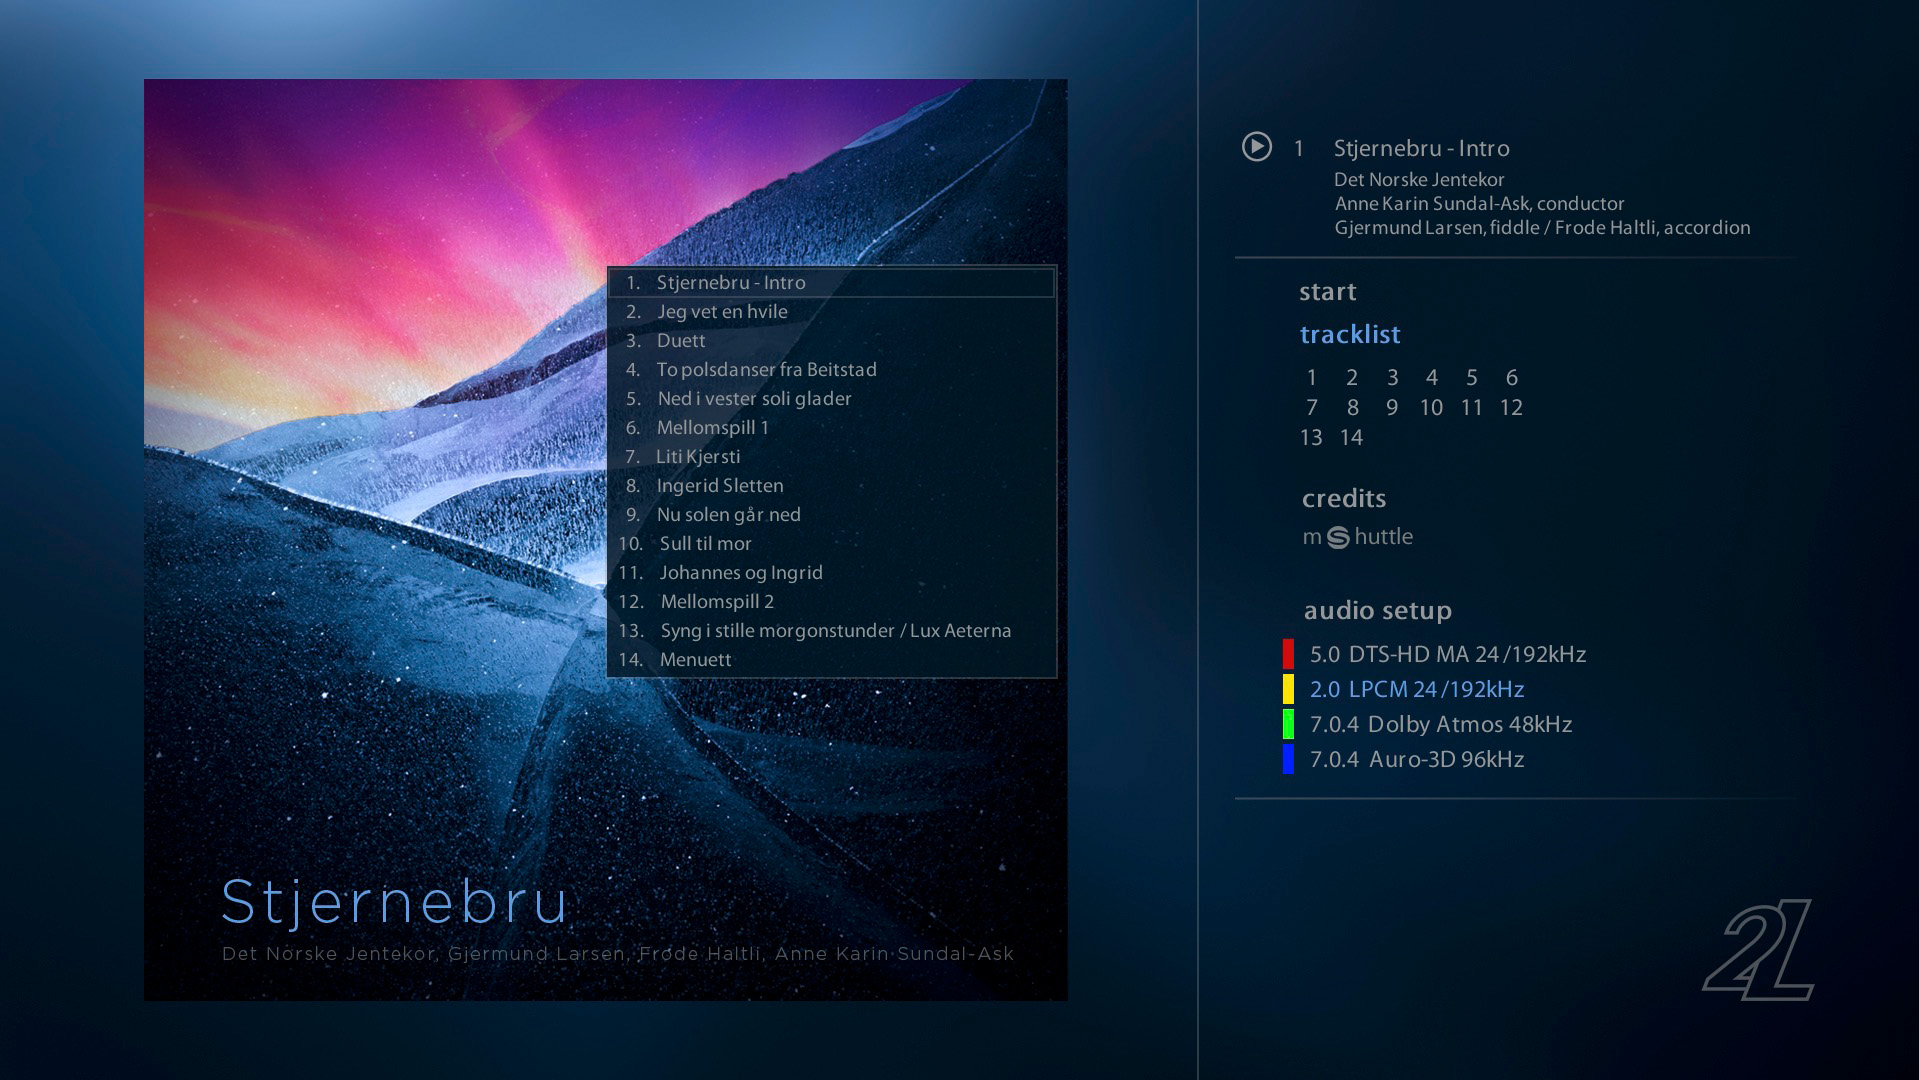Jump to track number 8 in grid
Image resolution: width=1919 pixels, height=1080 pixels.
[x=1352, y=408]
